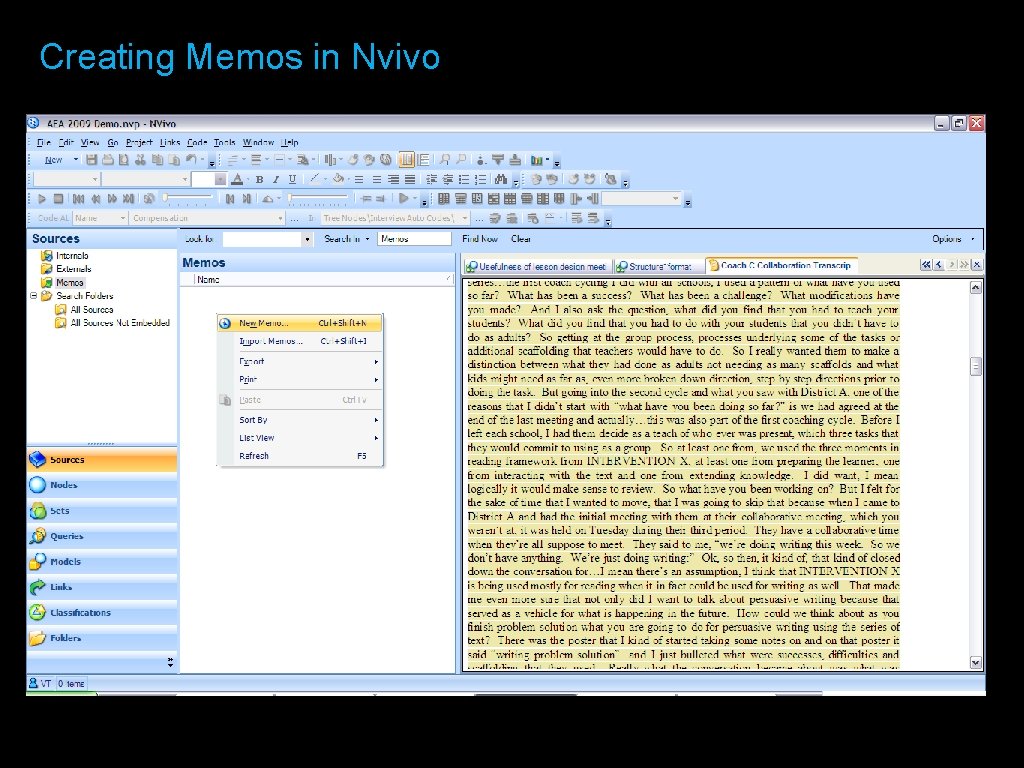Select the Externals folder in Sources
The image size is (1024, 768).
[66, 269]
